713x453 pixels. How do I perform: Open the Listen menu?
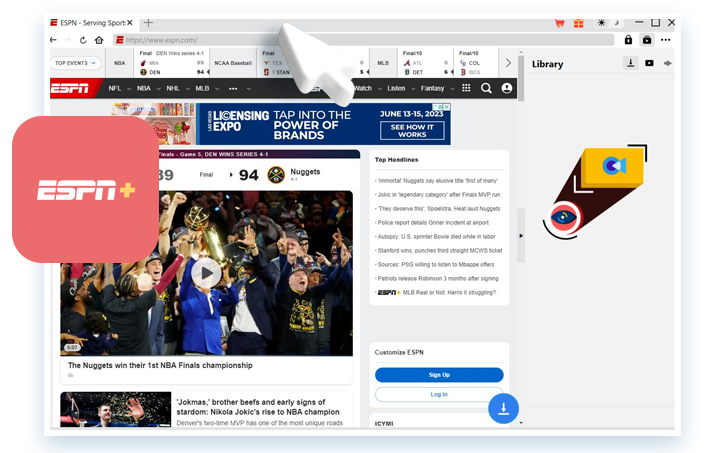pyautogui.click(x=396, y=88)
